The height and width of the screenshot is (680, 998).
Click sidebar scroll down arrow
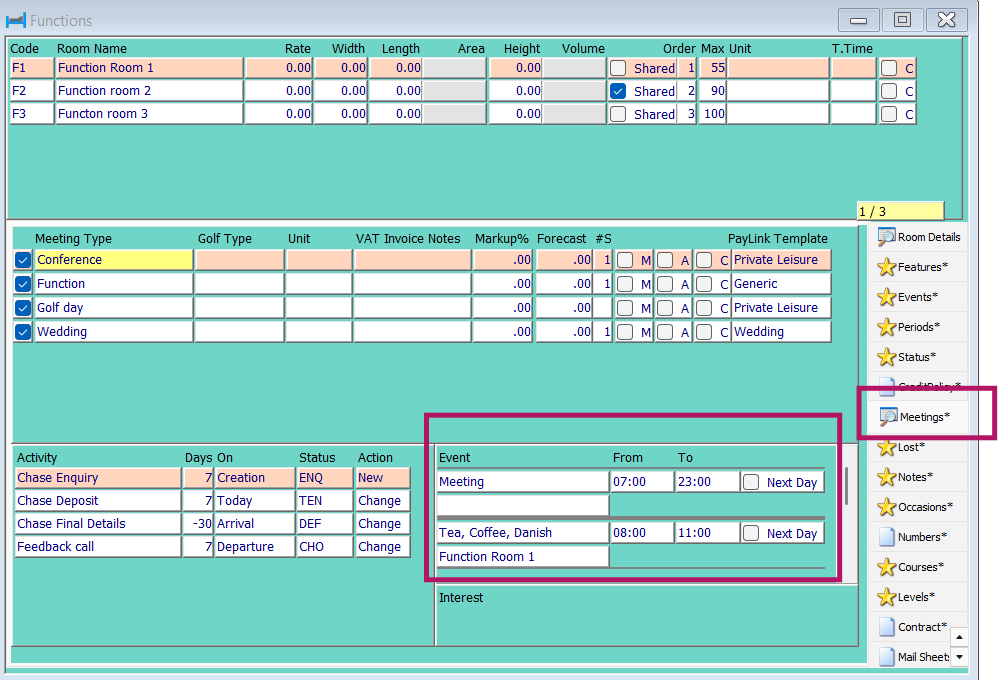[x=959, y=656]
